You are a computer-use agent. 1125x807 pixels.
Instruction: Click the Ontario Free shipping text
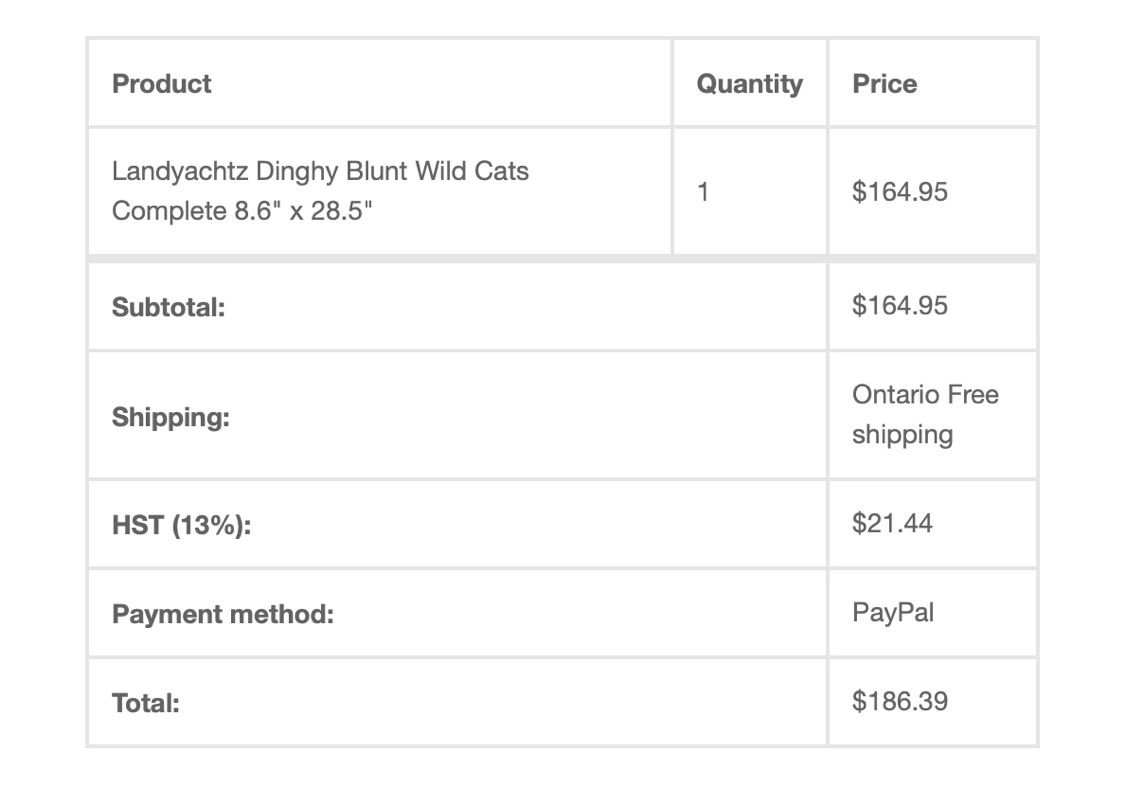coord(924,415)
